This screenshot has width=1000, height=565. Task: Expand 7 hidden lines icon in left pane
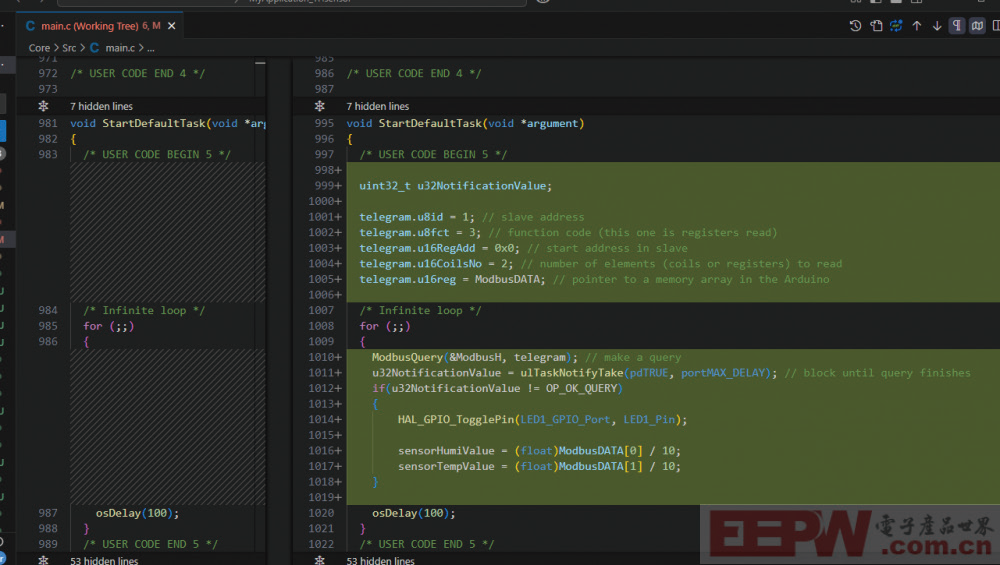click(x=43, y=106)
